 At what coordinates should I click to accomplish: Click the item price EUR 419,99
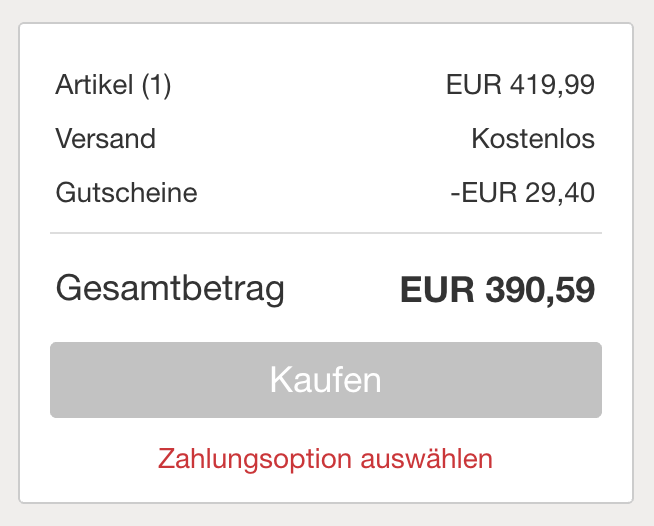pos(520,85)
